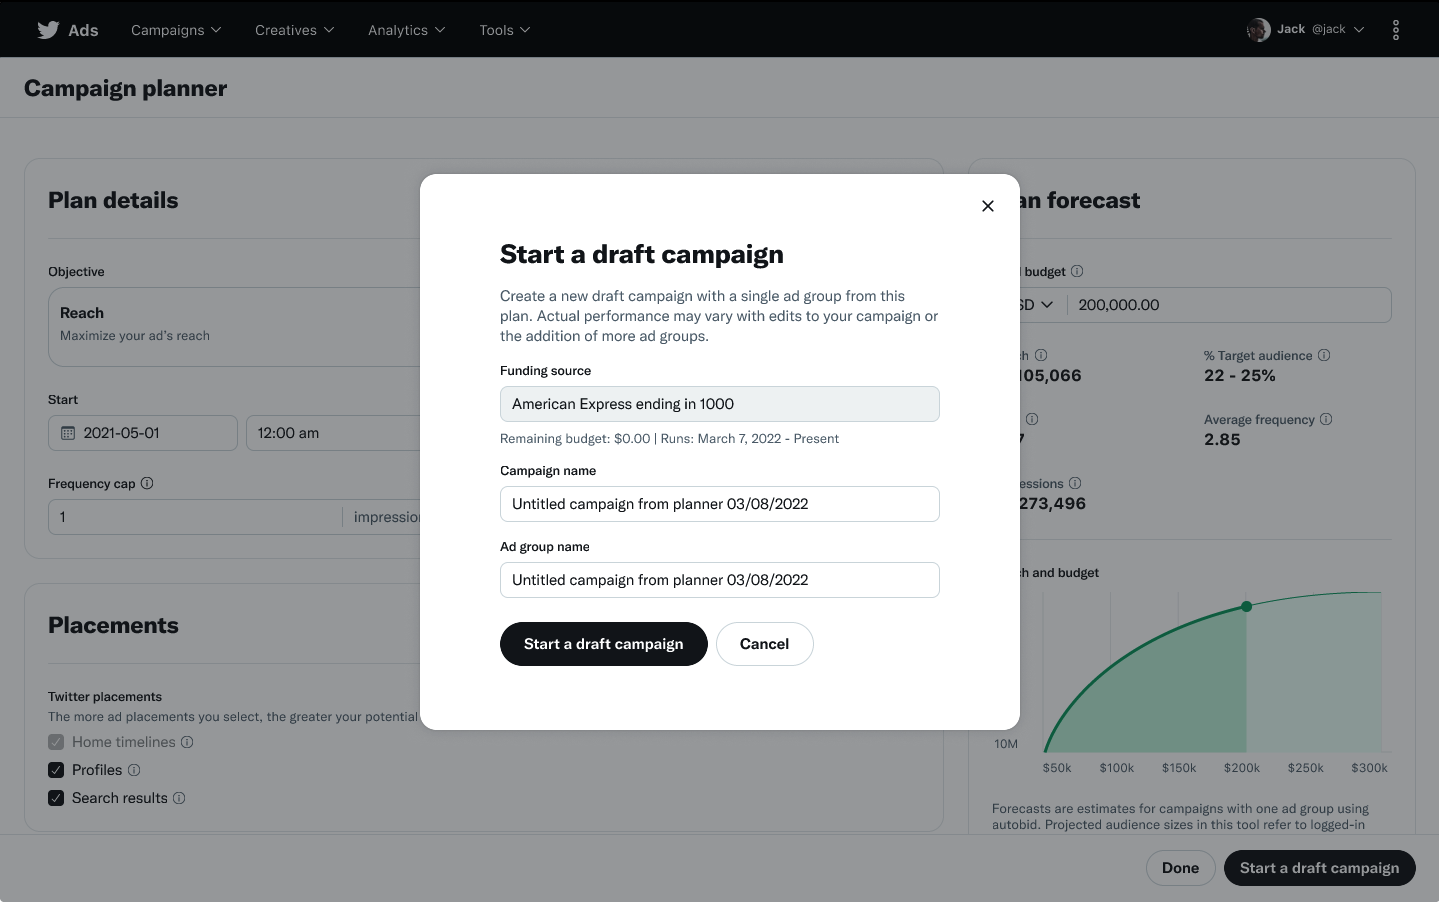Screen dimensions: 1439x902
Task: Edit the Campaign name field
Action: 720,504
